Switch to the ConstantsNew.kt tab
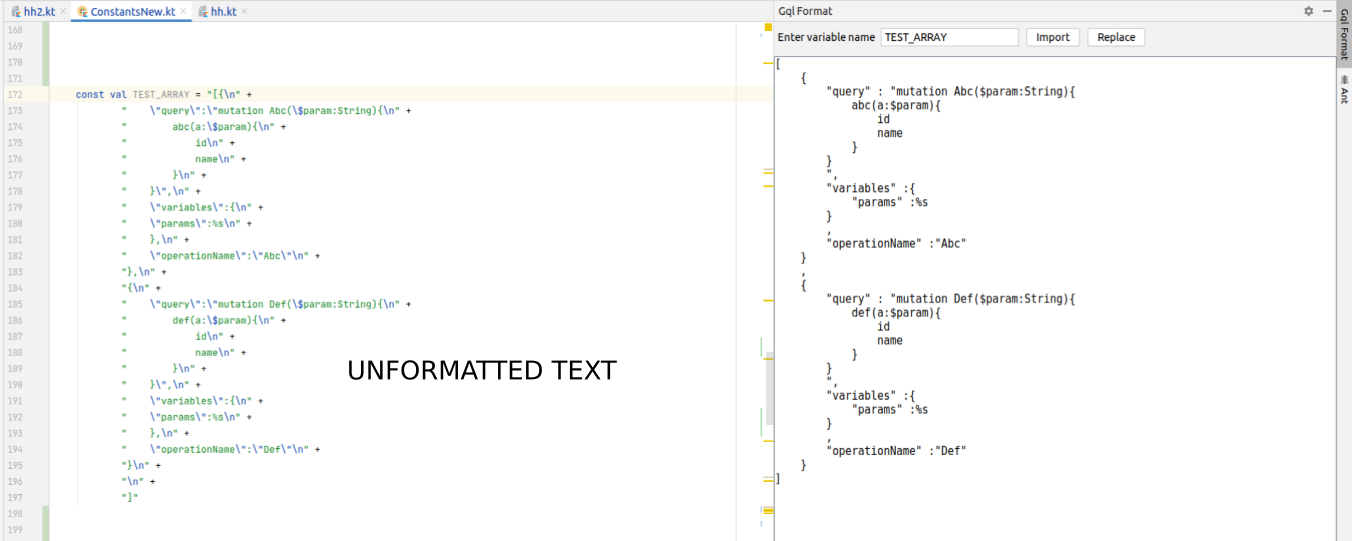1352x541 pixels. (132, 11)
